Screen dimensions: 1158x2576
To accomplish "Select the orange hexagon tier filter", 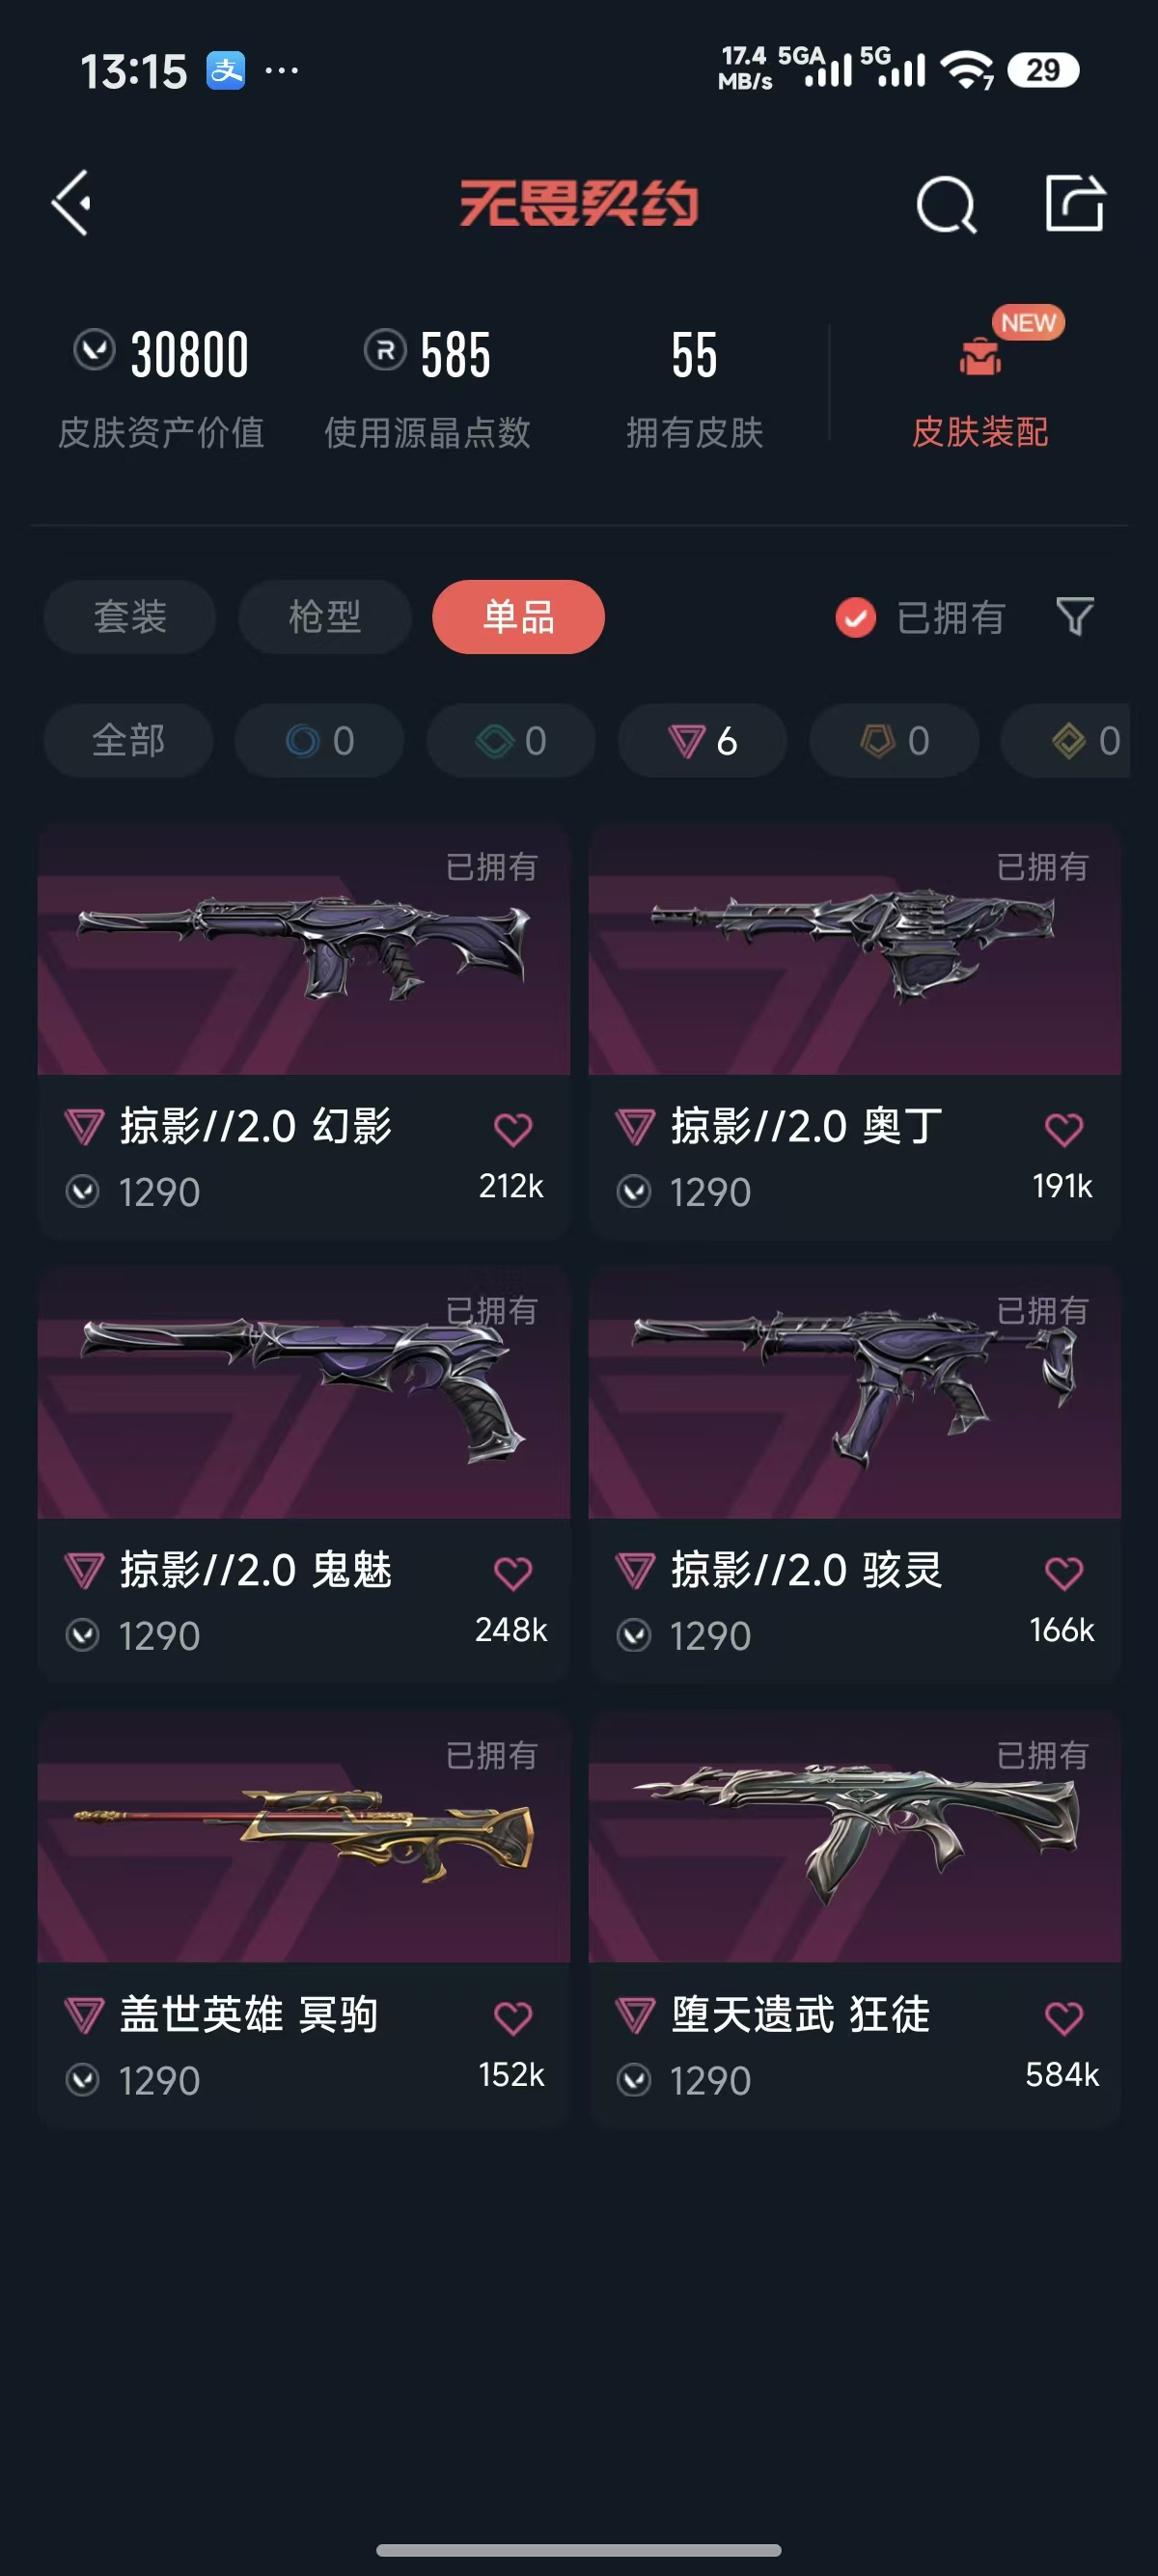I will click(x=894, y=741).
